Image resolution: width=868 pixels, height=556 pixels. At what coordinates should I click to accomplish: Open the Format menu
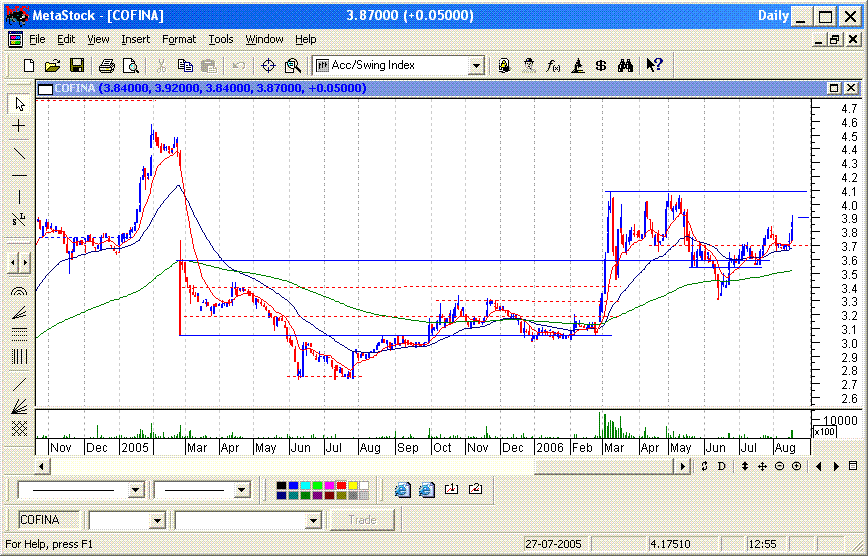pyautogui.click(x=179, y=39)
